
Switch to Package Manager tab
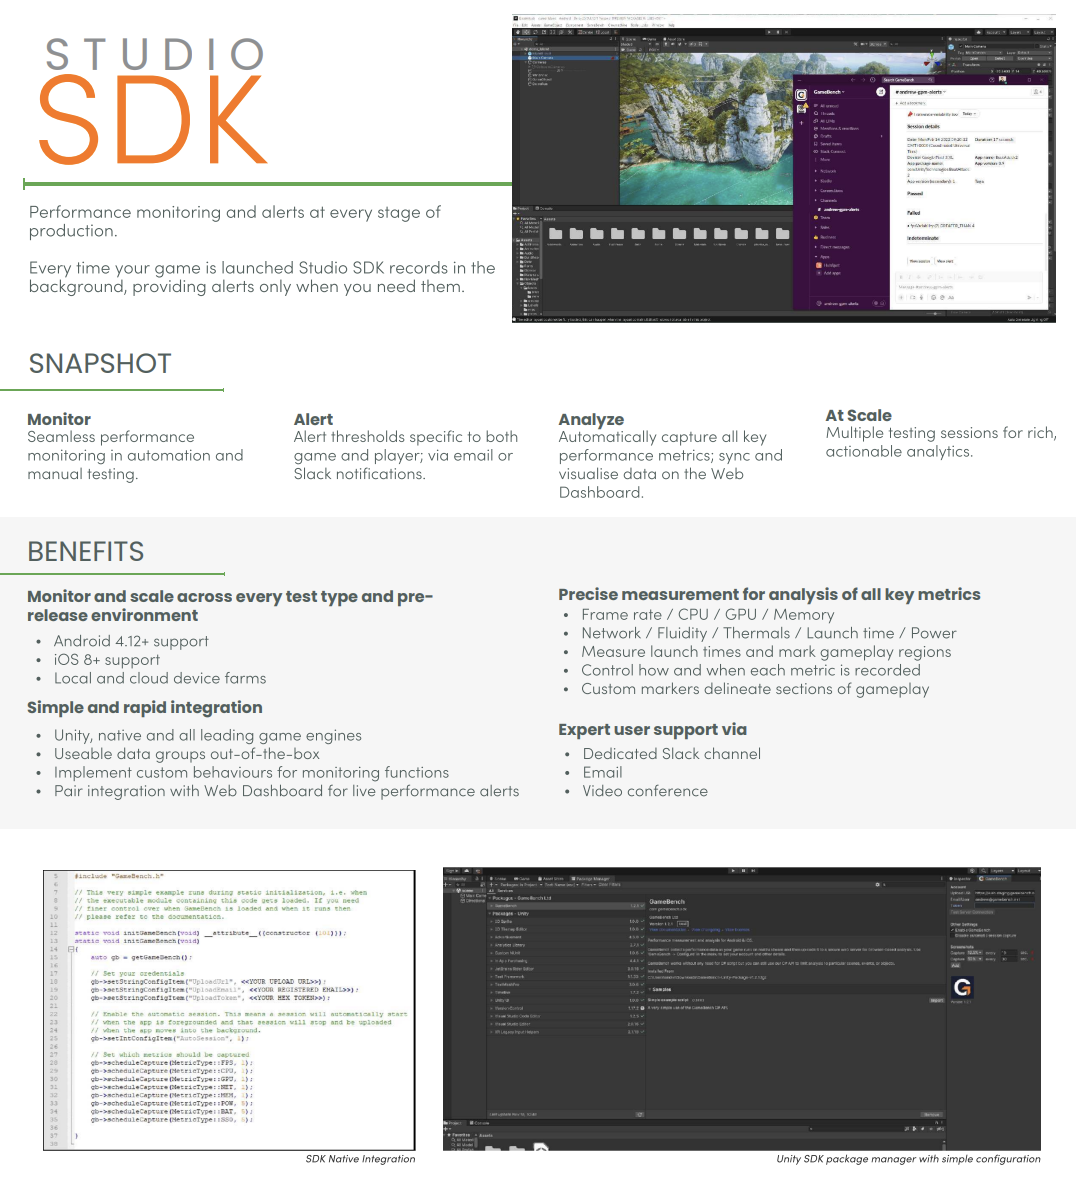coord(590,879)
